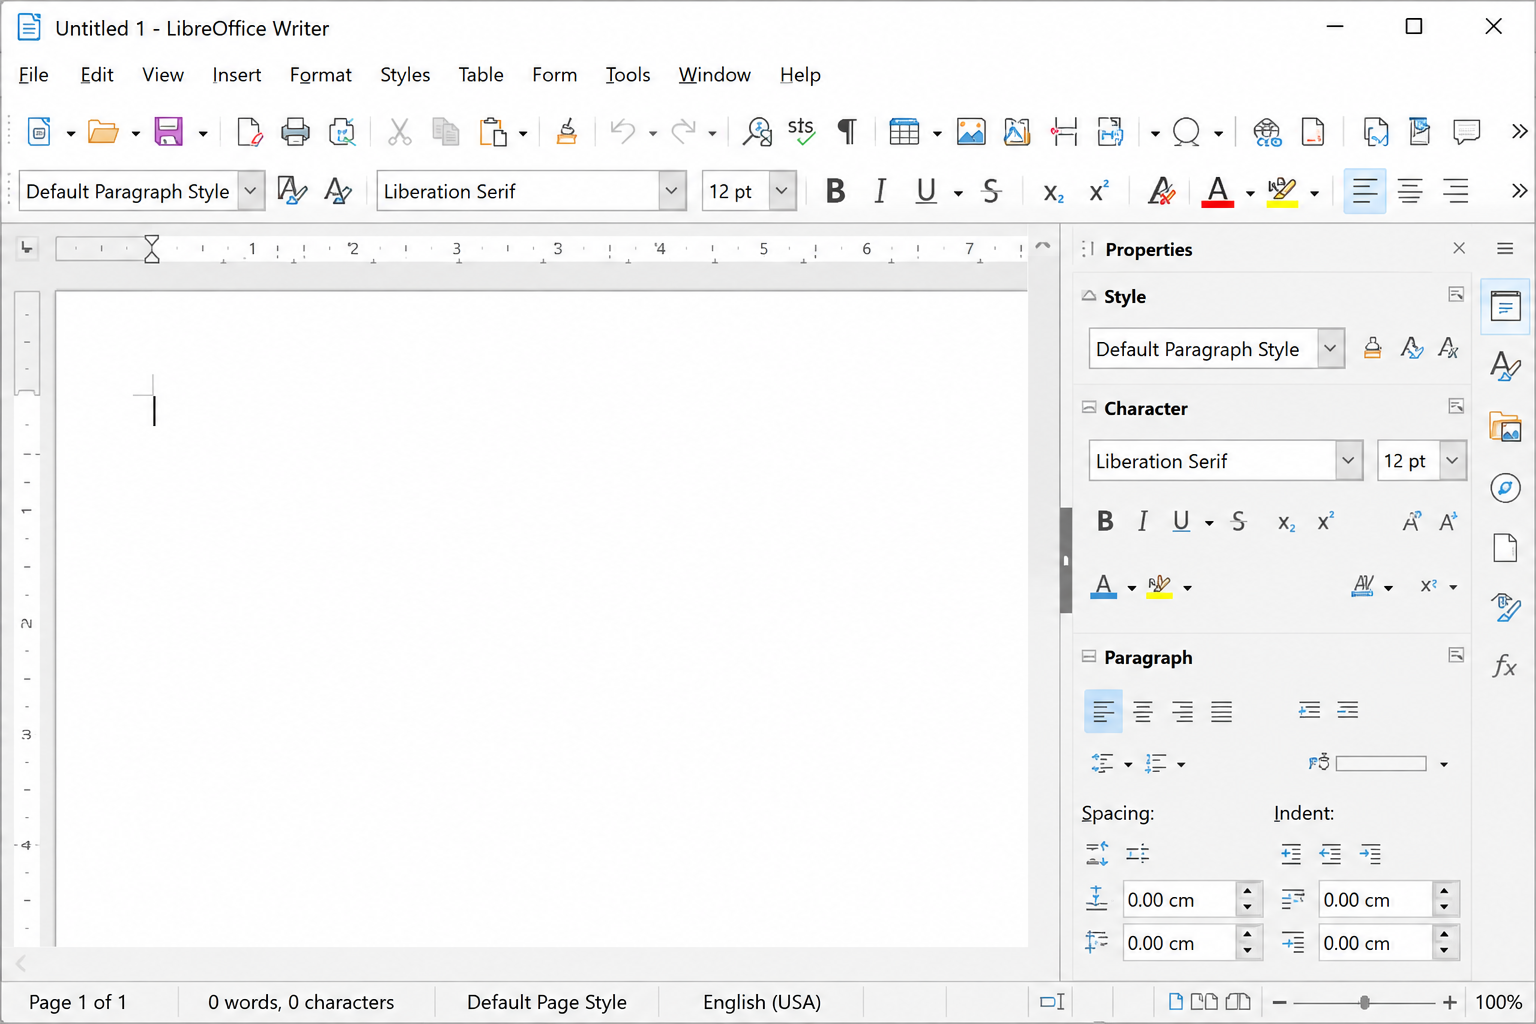This screenshot has width=1536, height=1024.
Task: Click the Undo arrow icon
Action: tap(623, 132)
